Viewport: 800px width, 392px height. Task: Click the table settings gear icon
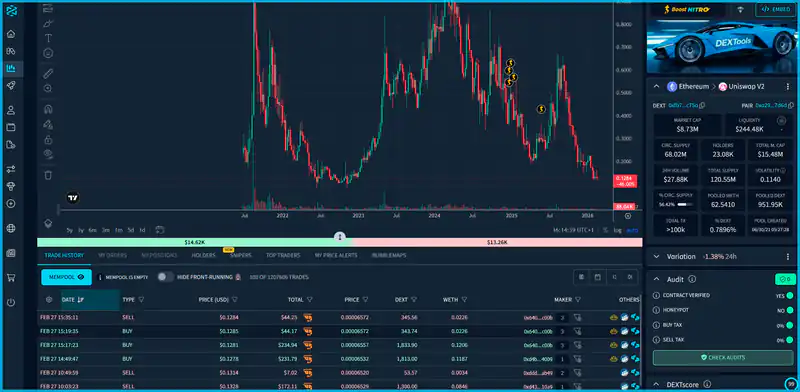(x=49, y=300)
